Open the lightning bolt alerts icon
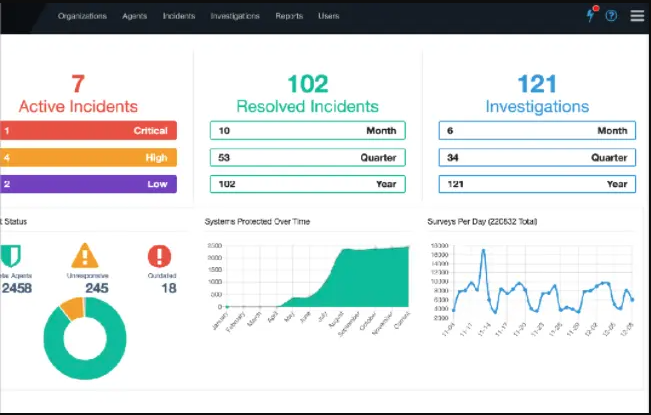The width and height of the screenshot is (651, 415). click(591, 15)
